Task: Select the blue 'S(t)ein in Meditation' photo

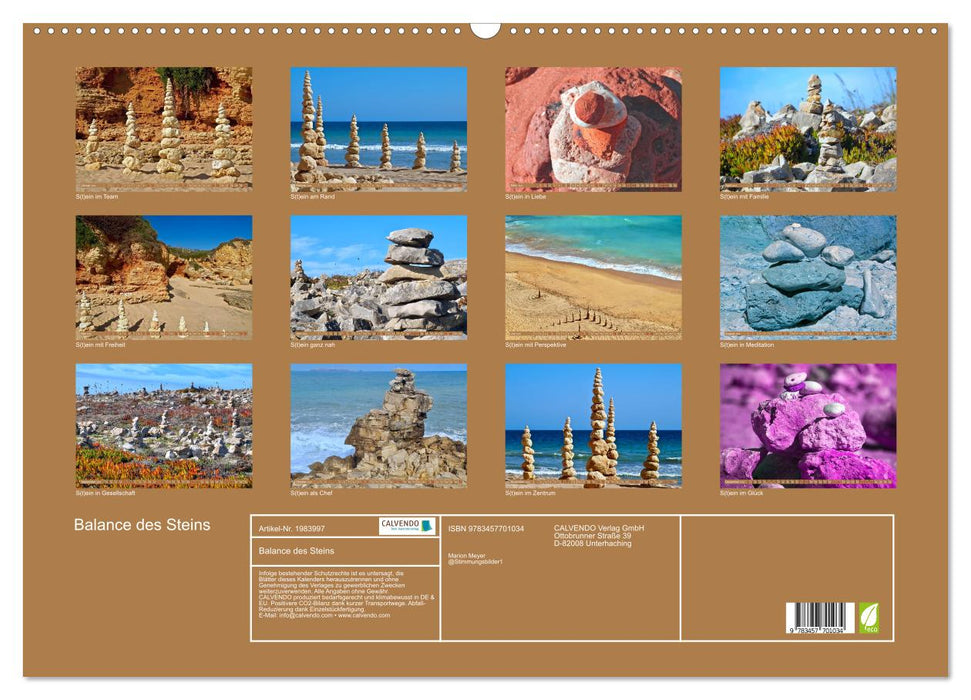Action: coord(808,280)
